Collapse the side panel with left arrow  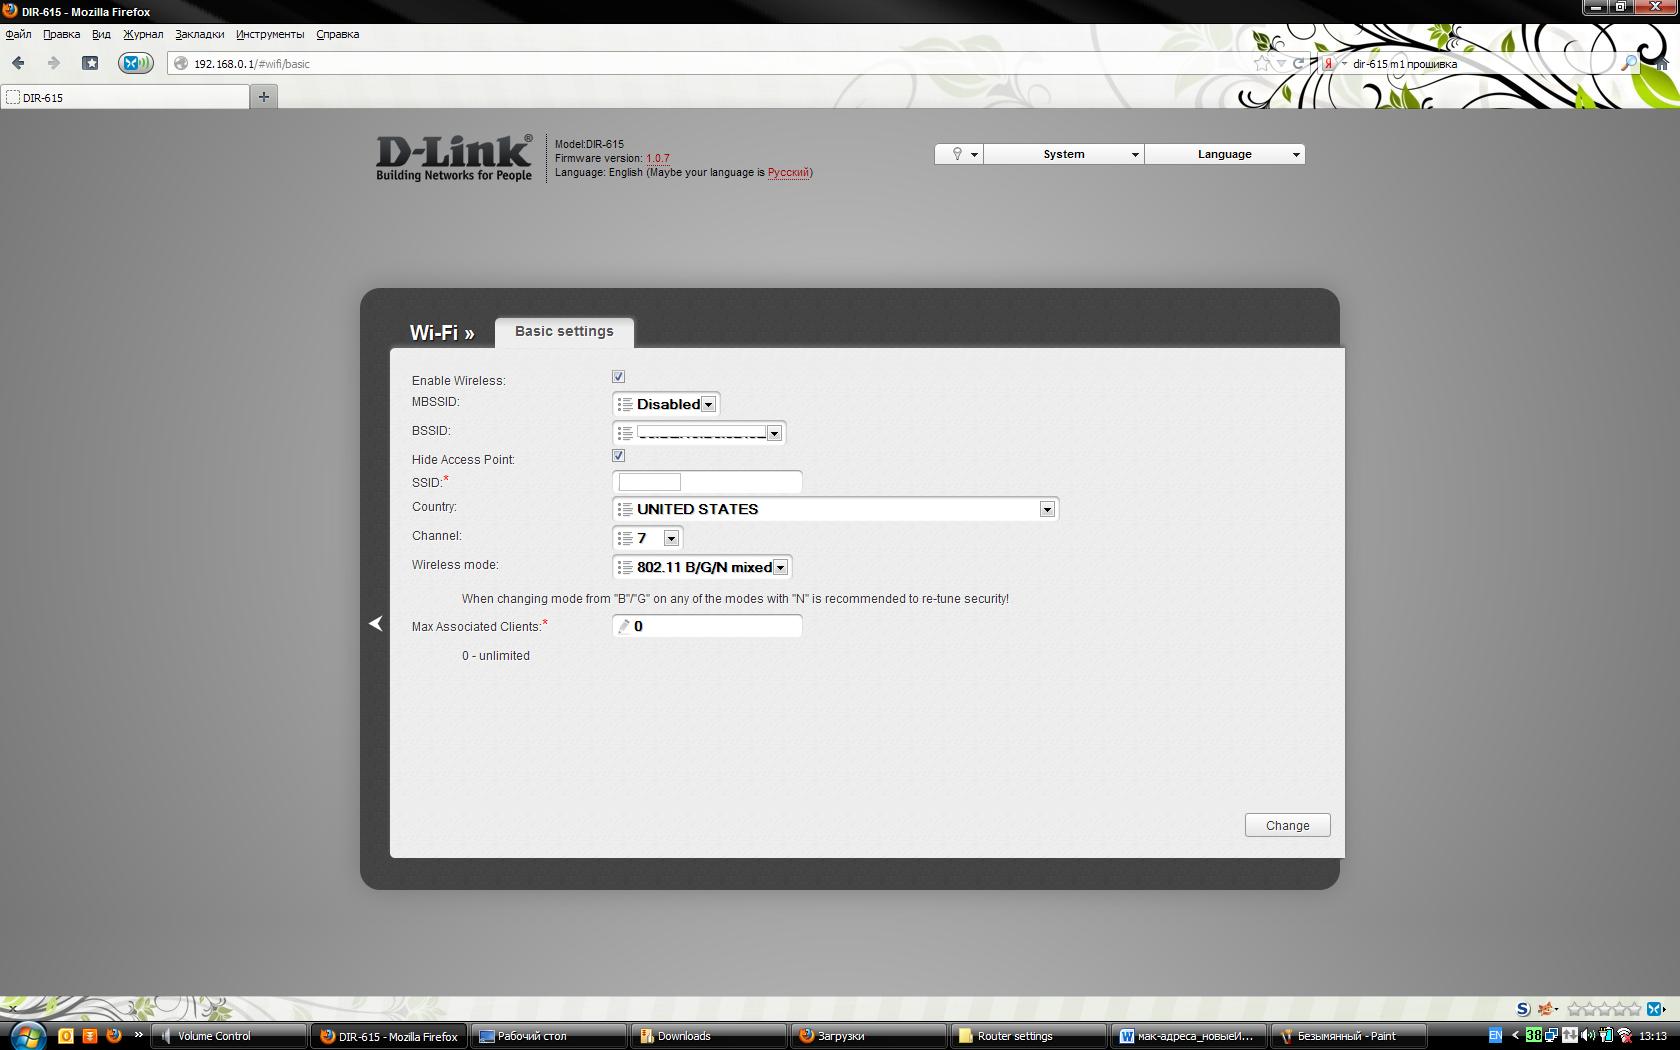coord(376,623)
